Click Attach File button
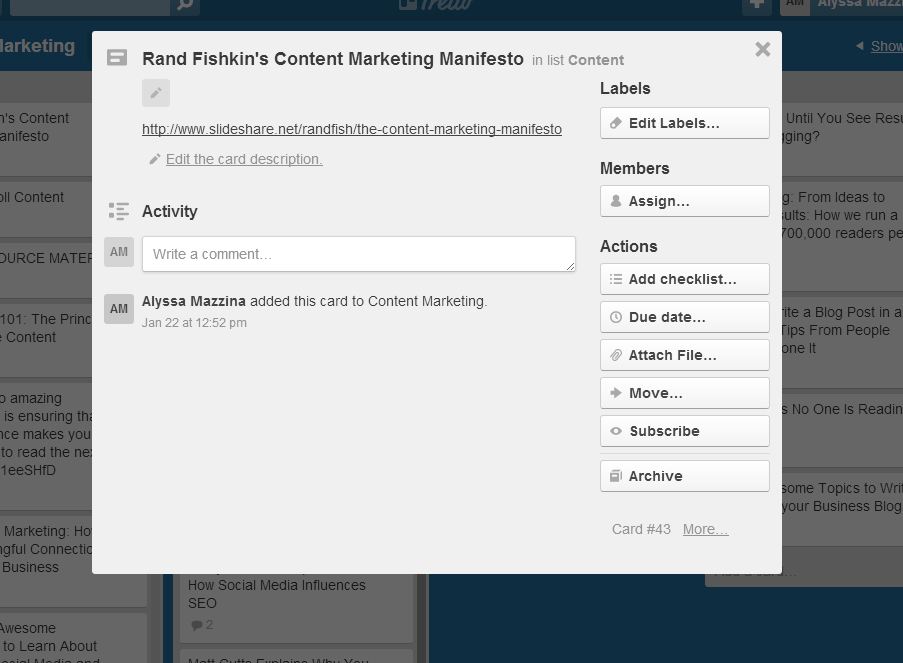903x663 pixels. [685, 355]
